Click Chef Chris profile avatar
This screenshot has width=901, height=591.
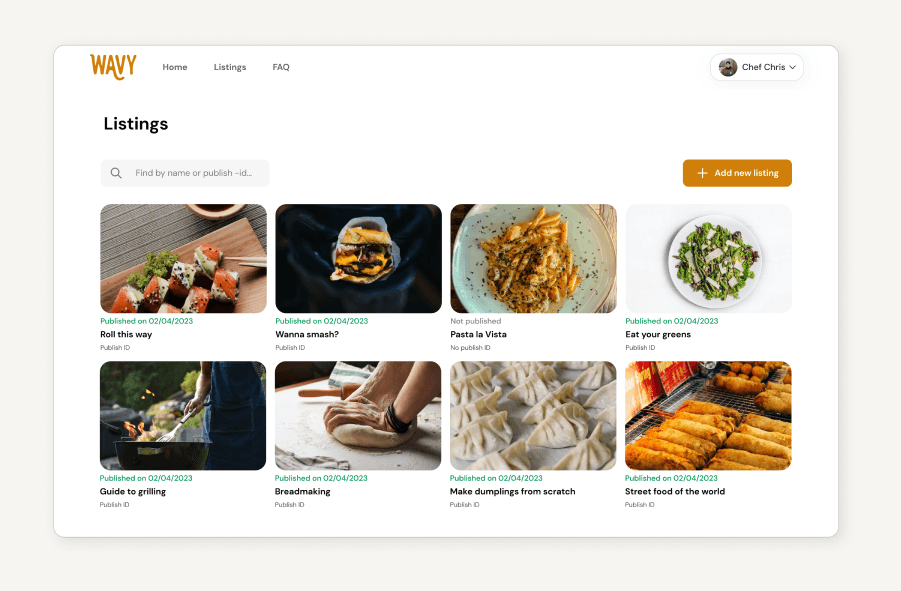728,67
